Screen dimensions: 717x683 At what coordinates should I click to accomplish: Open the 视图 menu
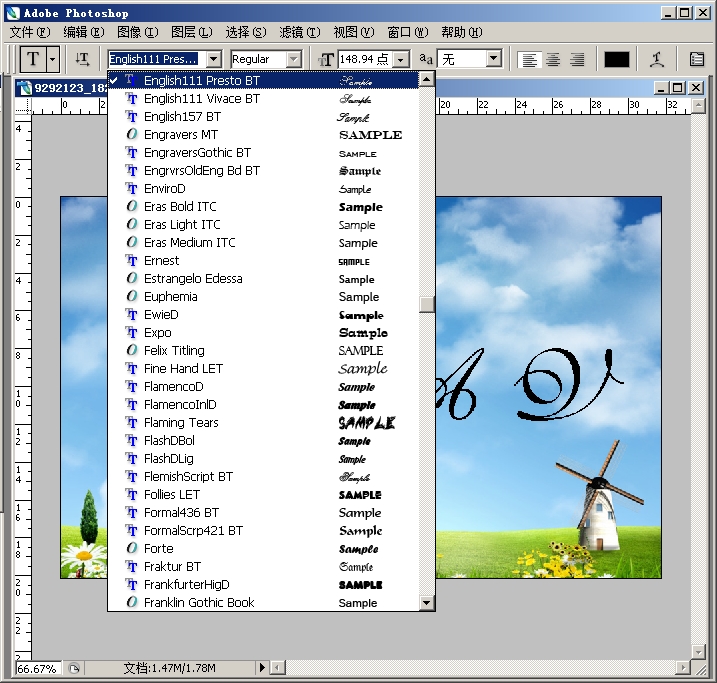tap(353, 32)
